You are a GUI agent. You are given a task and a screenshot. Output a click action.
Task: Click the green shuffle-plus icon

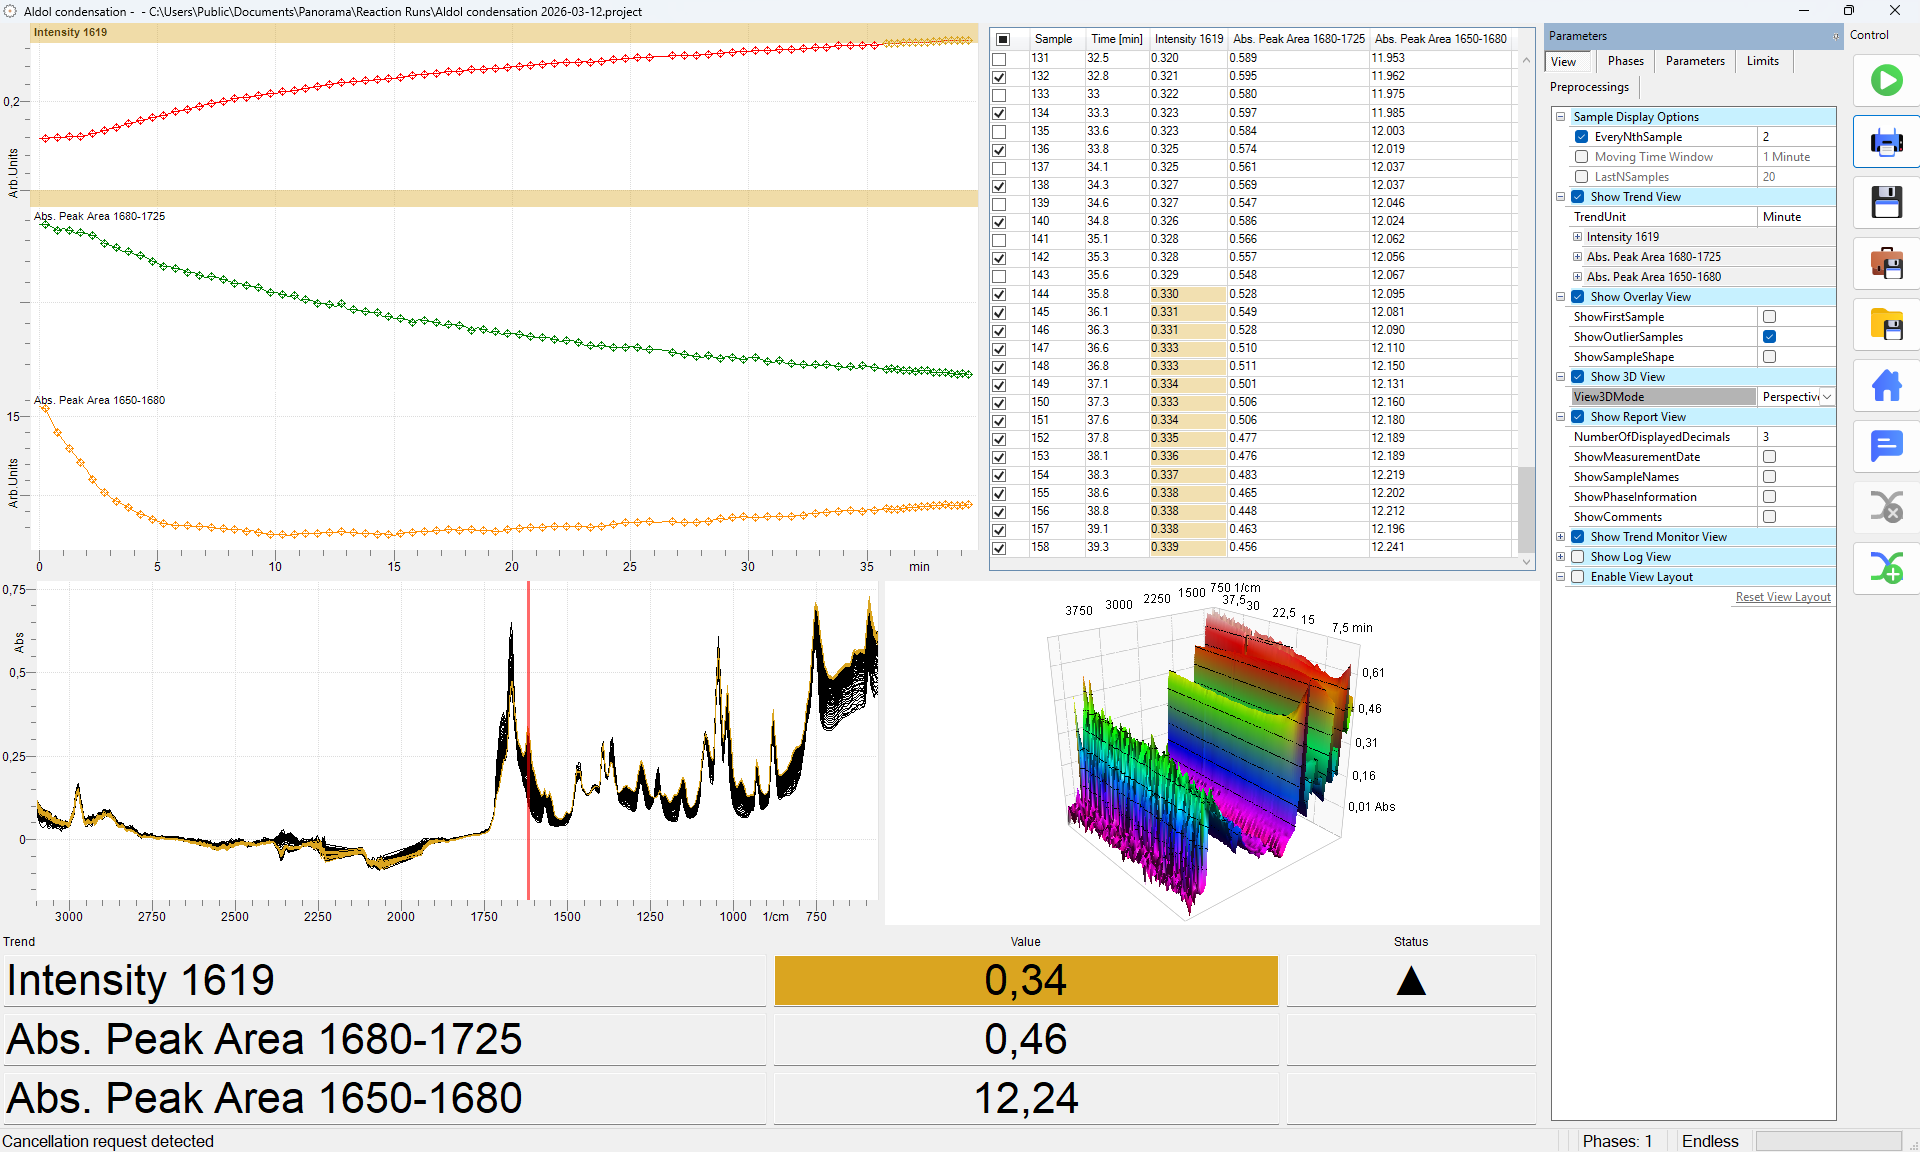point(1886,568)
